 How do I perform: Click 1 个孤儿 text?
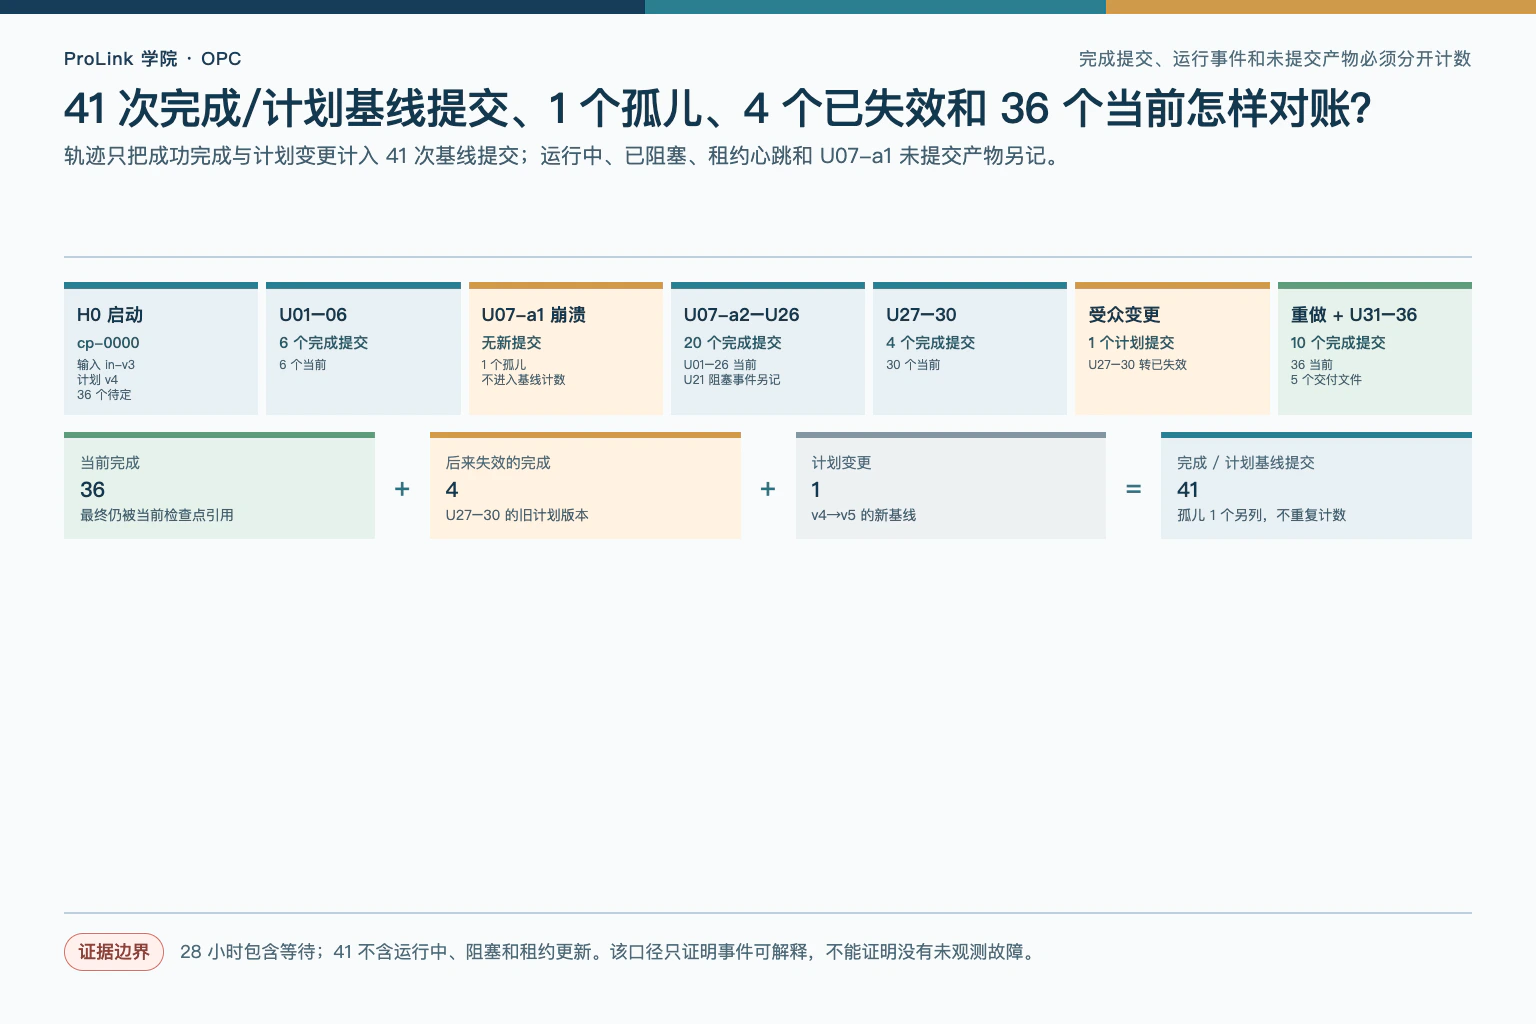503,365
